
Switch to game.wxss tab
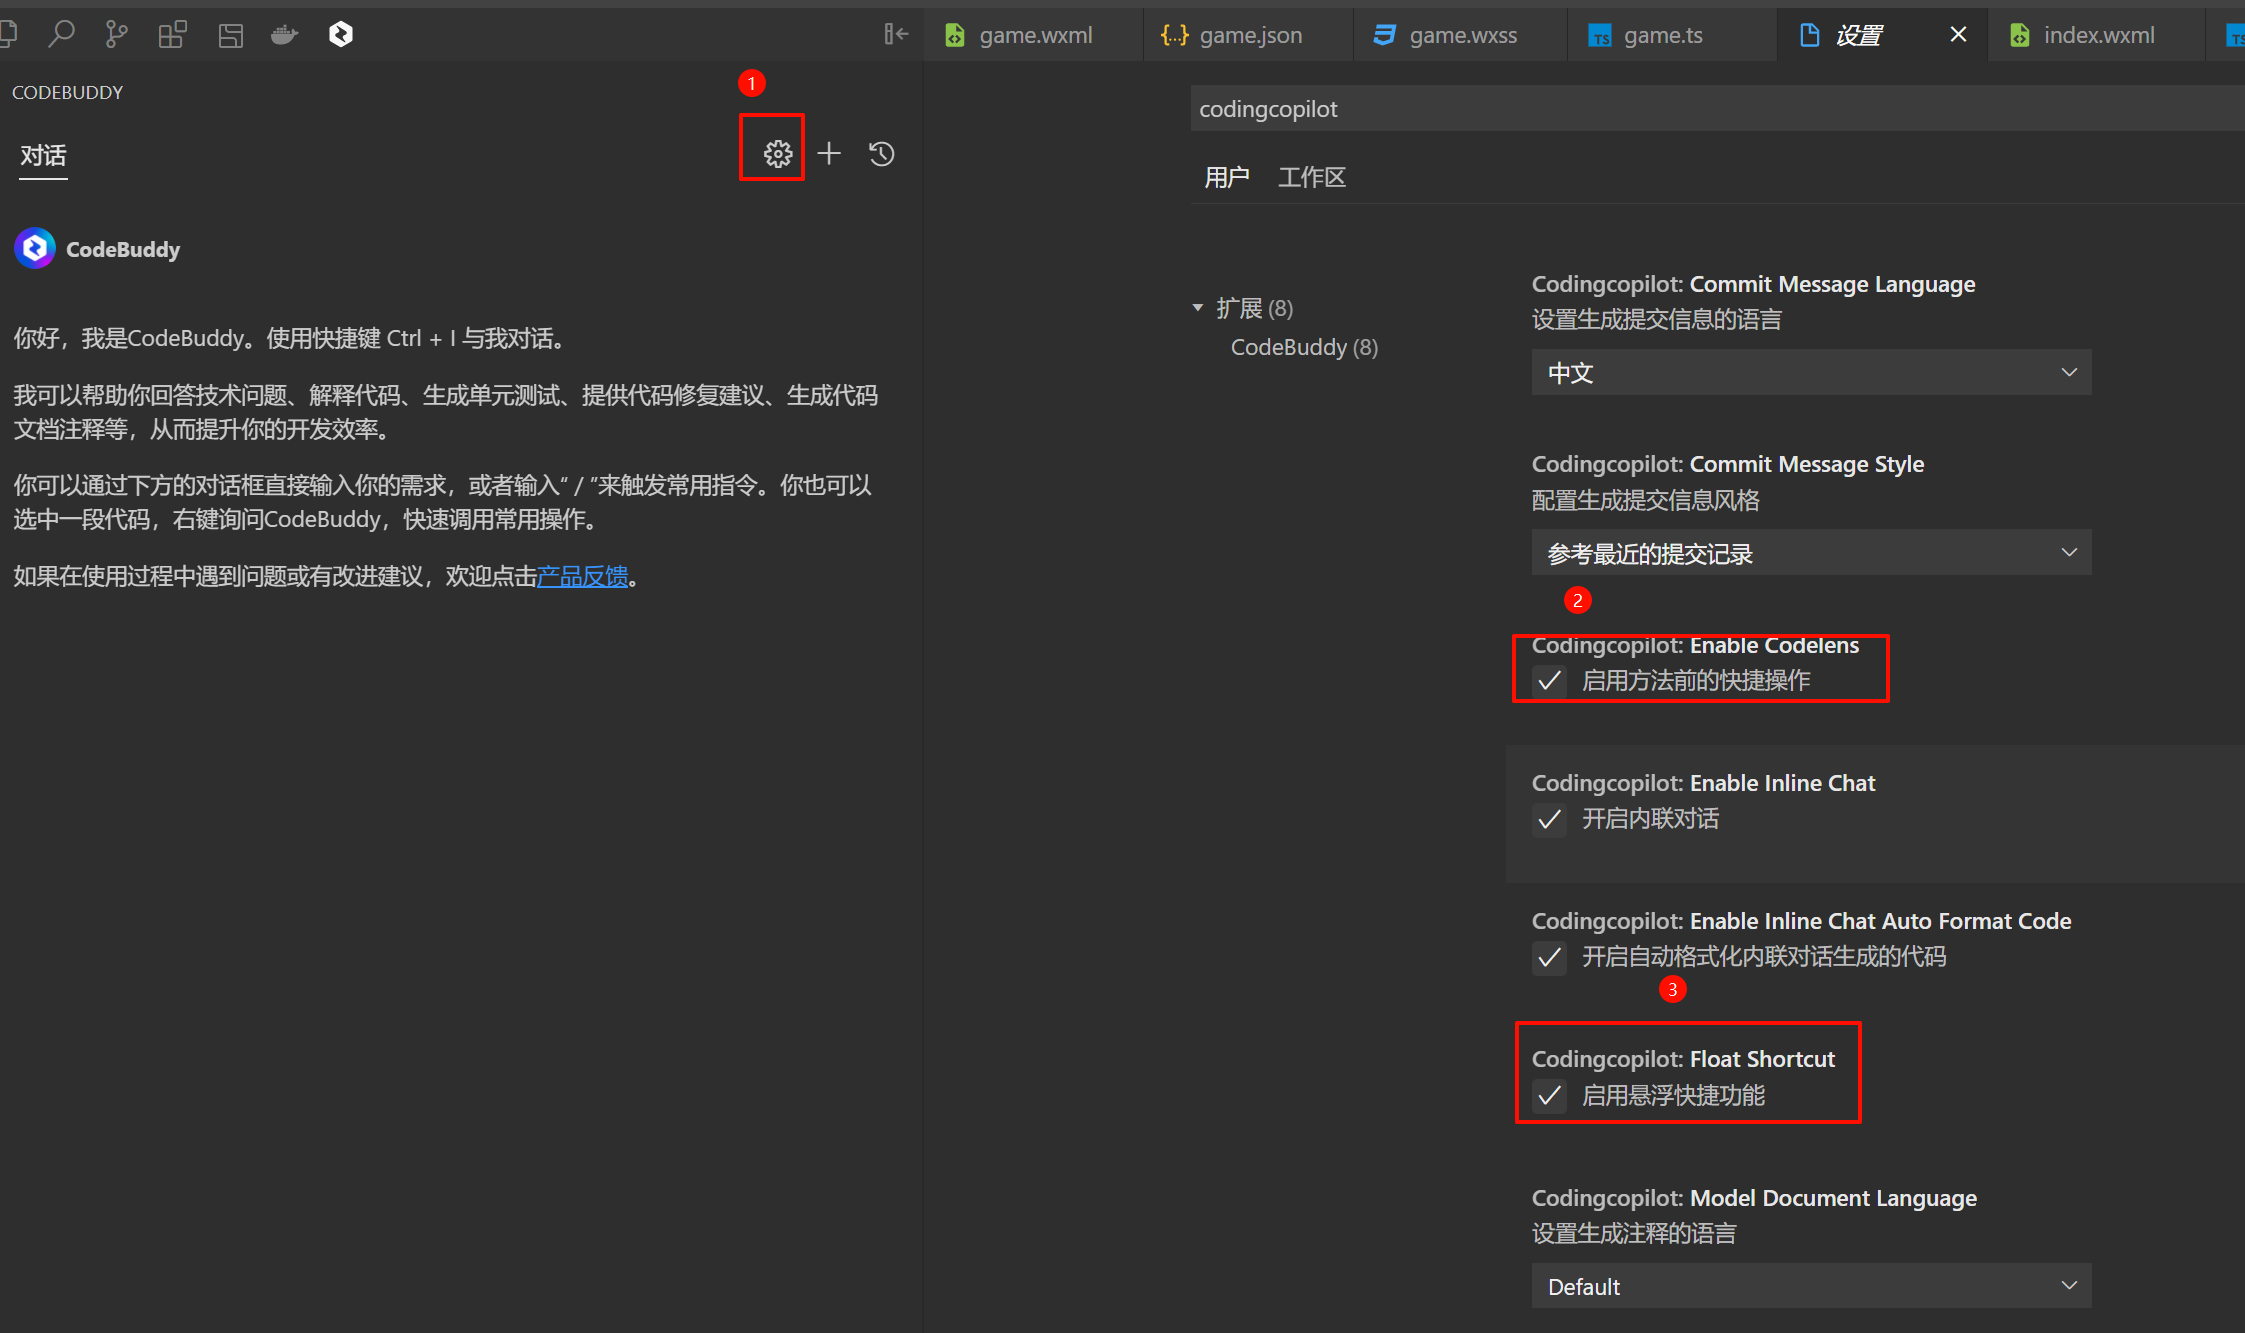click(x=1461, y=35)
